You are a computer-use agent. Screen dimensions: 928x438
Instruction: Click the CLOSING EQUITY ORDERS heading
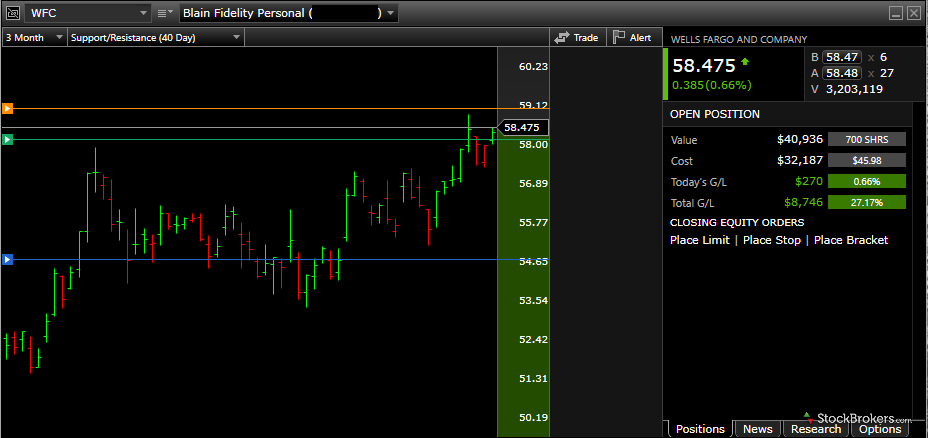coord(737,223)
